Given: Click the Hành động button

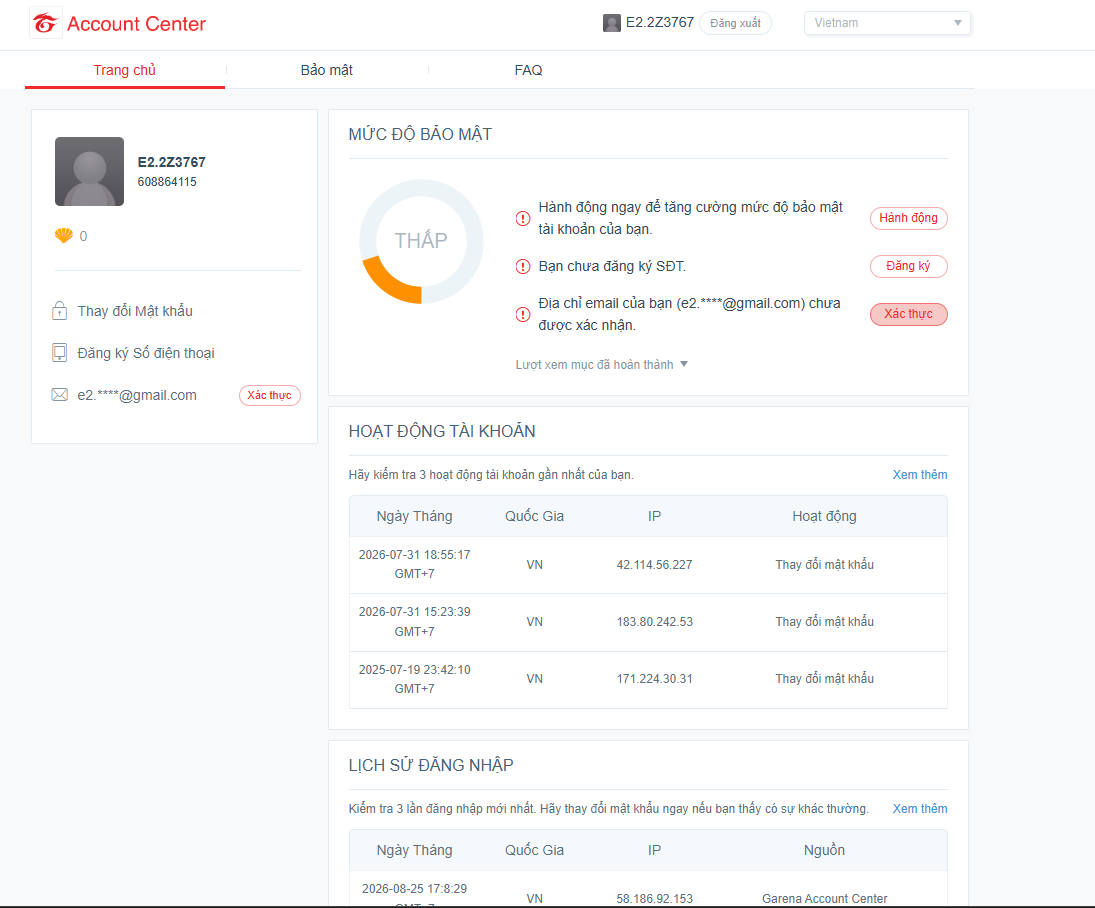Looking at the screenshot, I should pos(909,218).
